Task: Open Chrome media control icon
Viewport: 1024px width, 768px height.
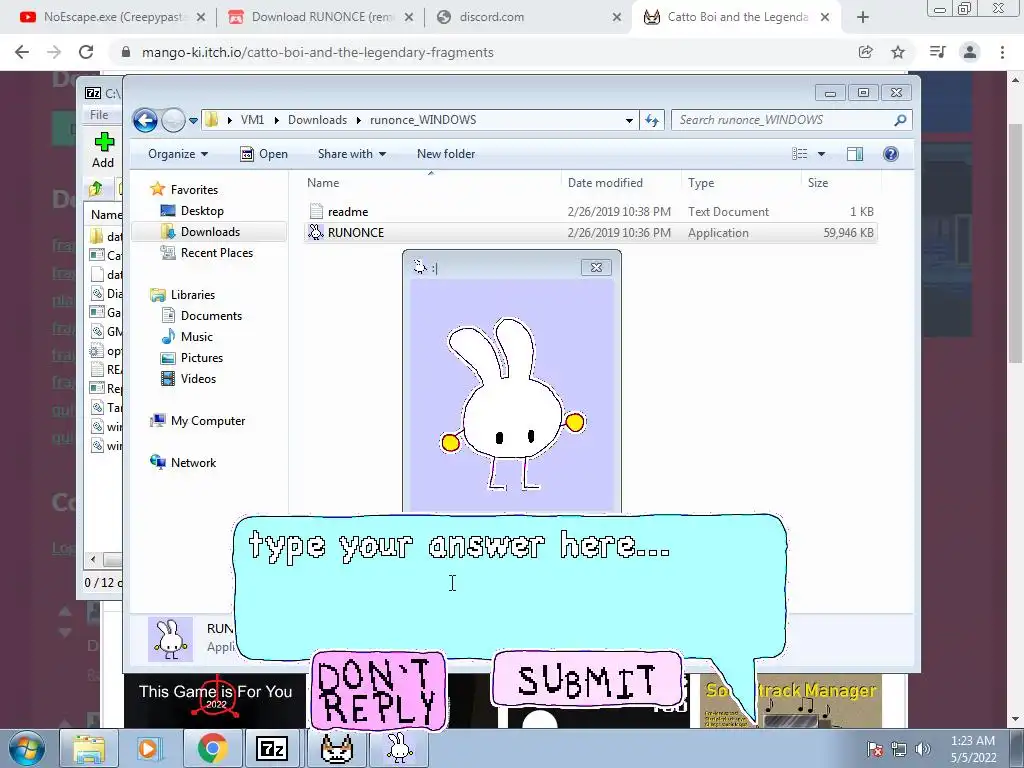Action: coord(937,52)
